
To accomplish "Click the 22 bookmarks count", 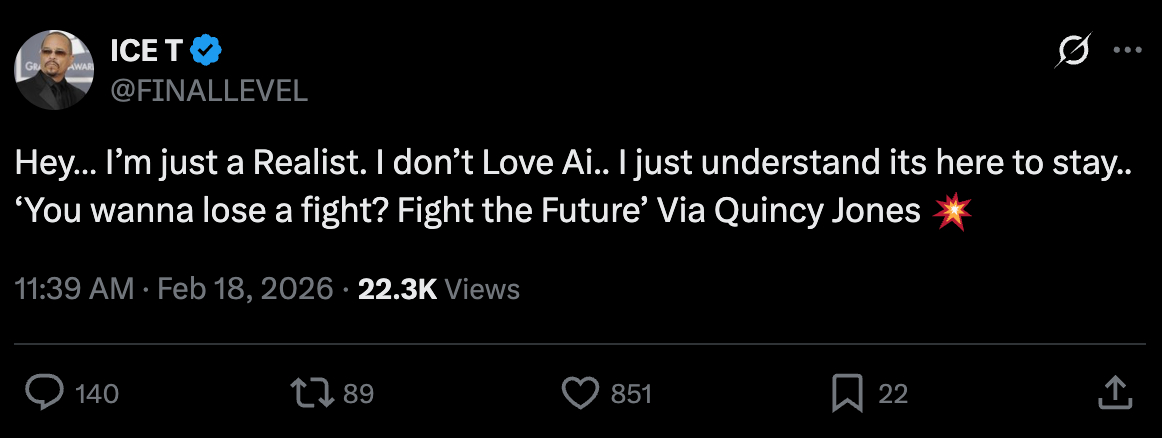I will click(x=893, y=394).
